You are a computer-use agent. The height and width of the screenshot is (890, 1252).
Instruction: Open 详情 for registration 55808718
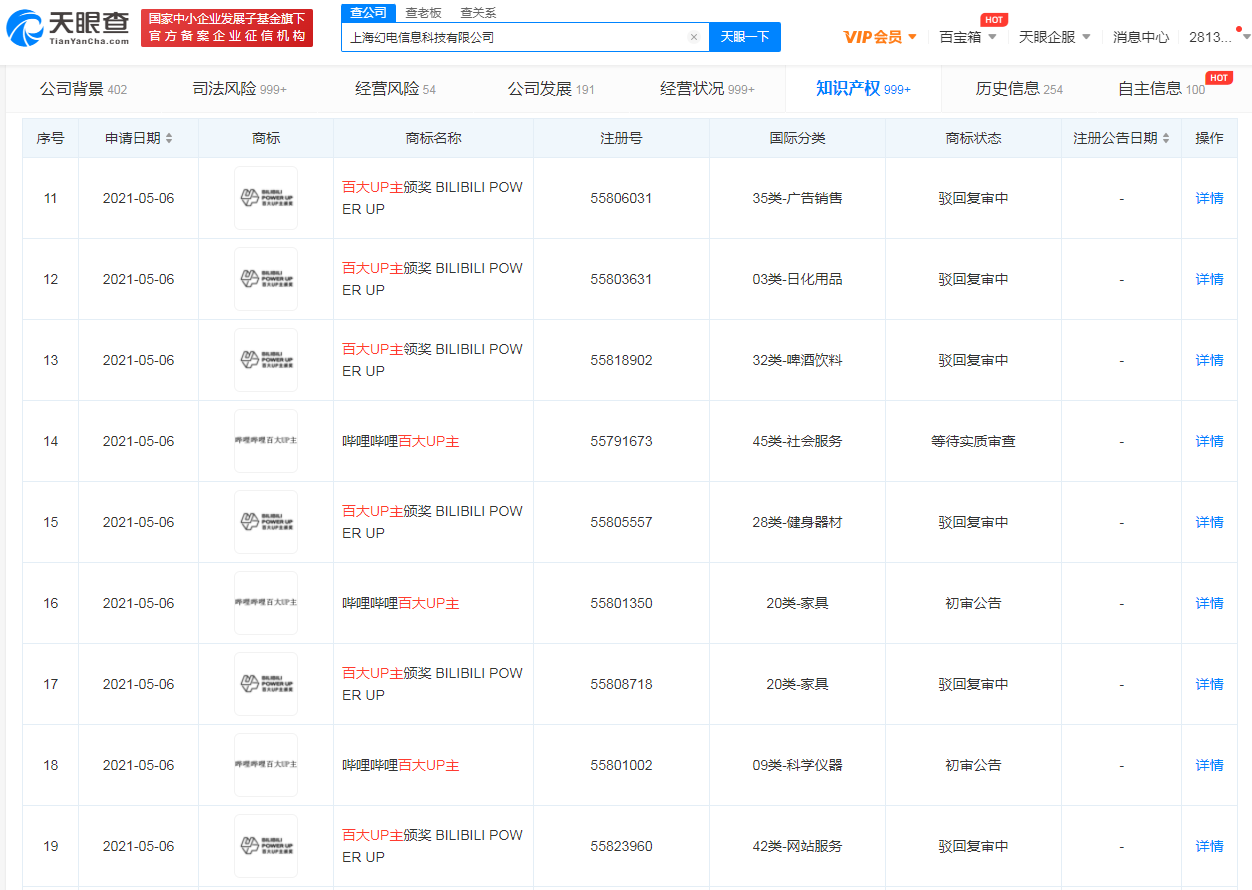pos(1209,684)
